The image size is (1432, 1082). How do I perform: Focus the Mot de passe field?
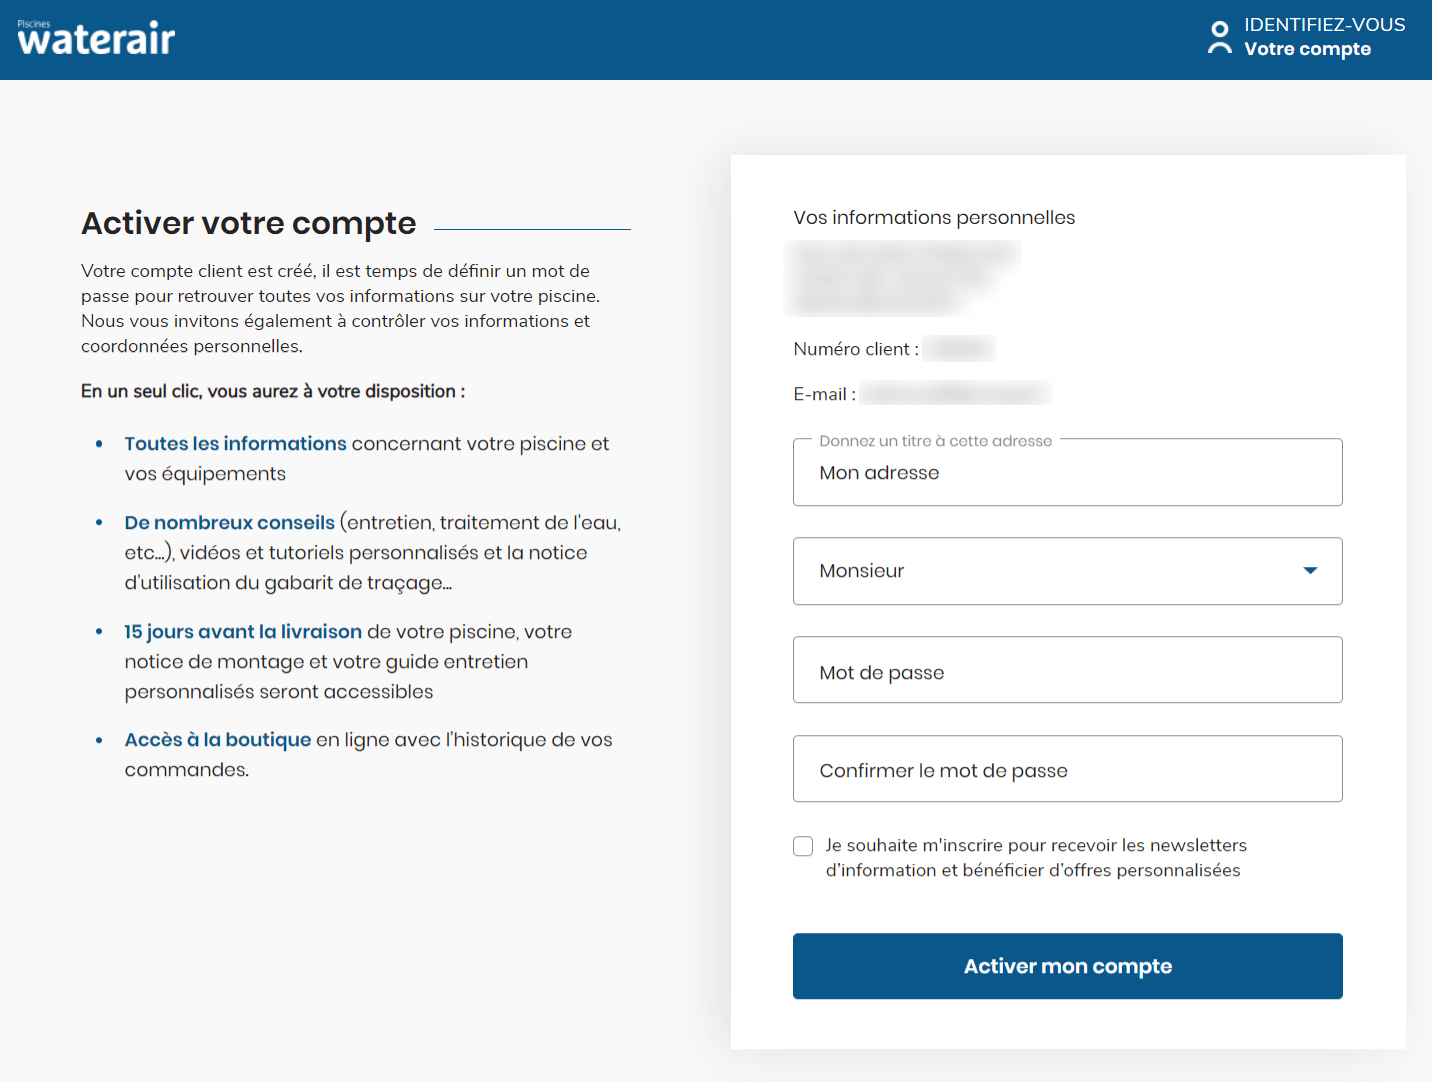click(x=1067, y=670)
